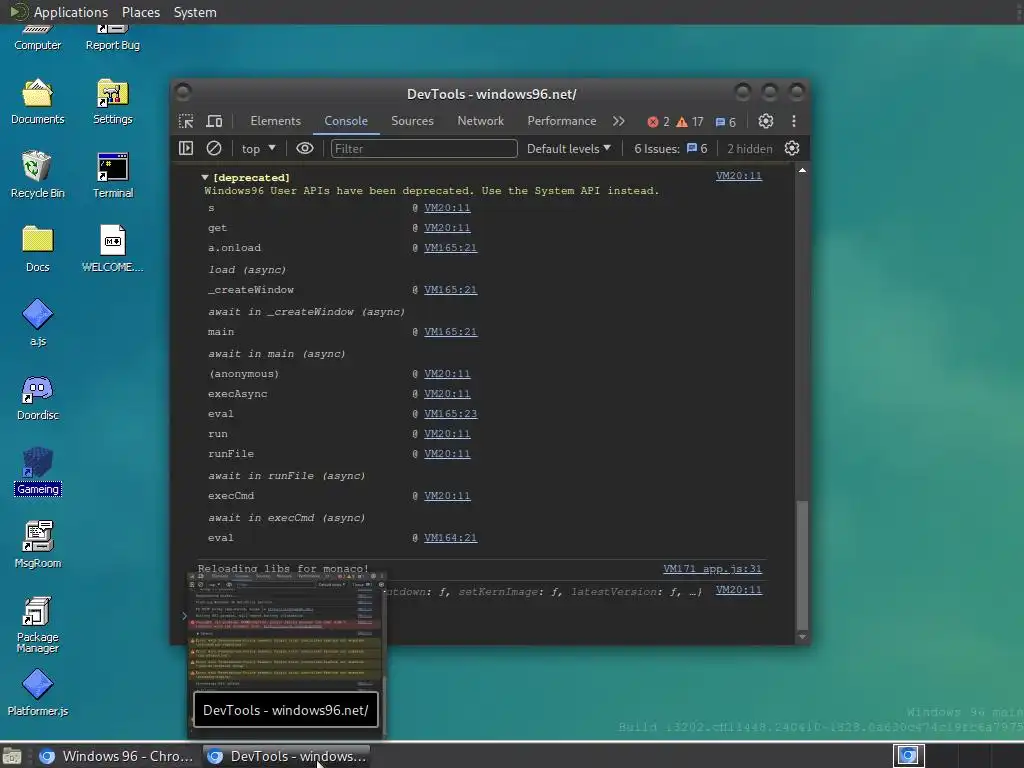Open the Computer desktop icon
This screenshot has height=768, width=1024.
(x=37, y=38)
